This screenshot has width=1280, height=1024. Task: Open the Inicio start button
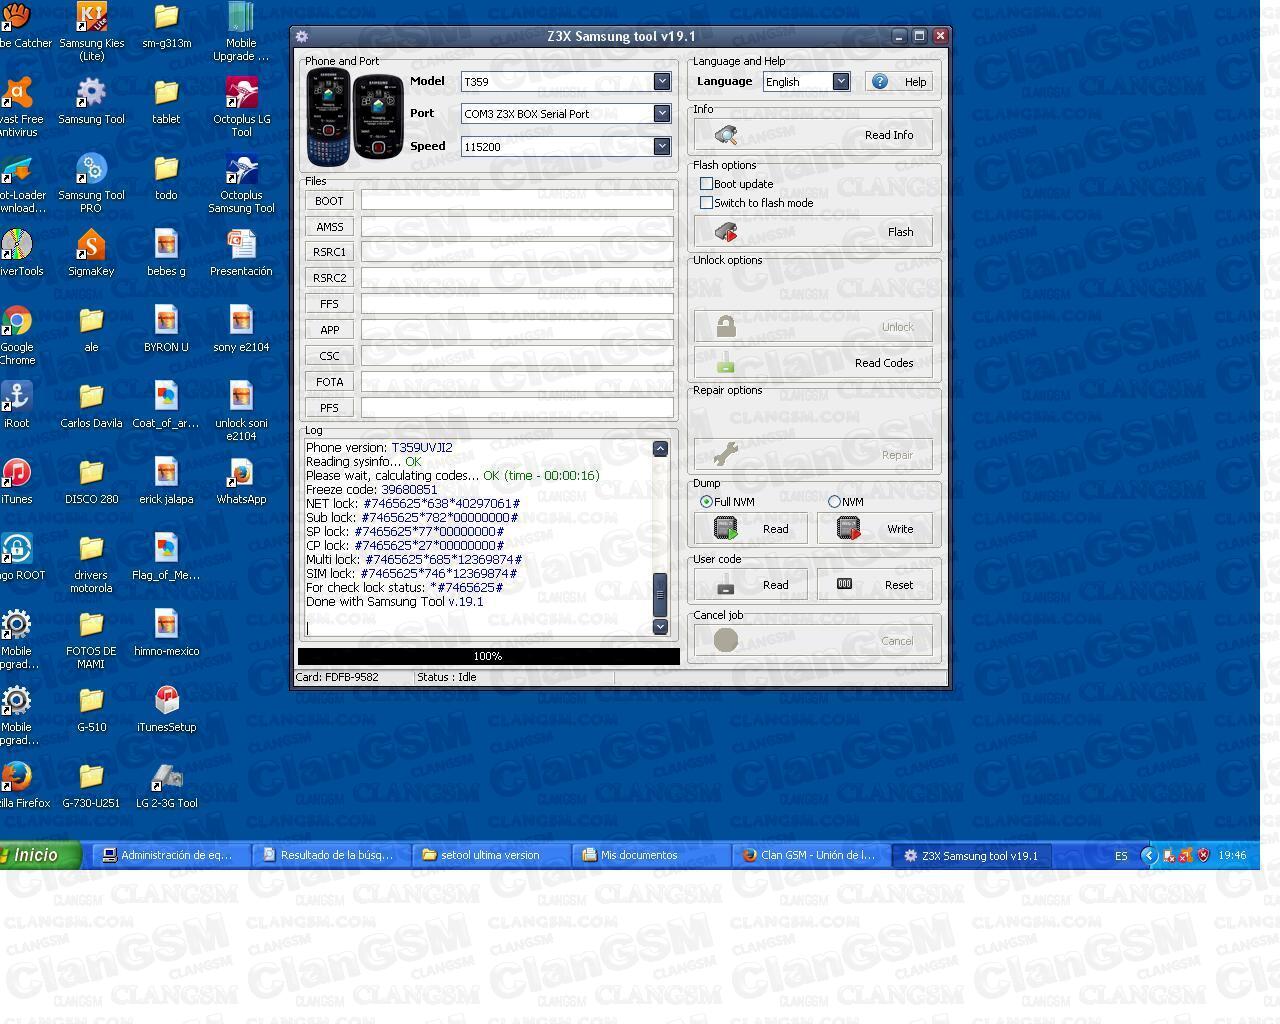point(40,854)
